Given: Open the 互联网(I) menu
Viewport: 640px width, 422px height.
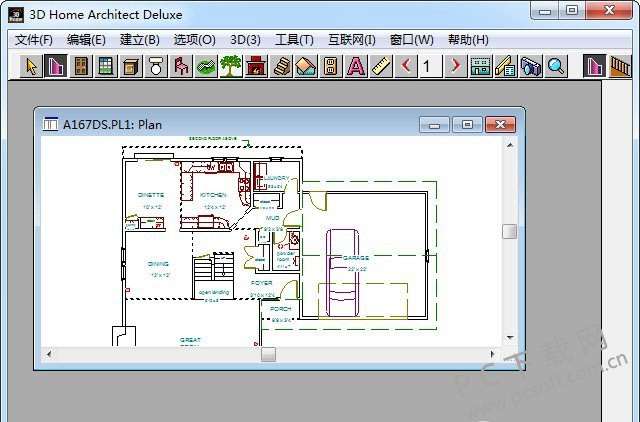Looking at the screenshot, I should 352,40.
